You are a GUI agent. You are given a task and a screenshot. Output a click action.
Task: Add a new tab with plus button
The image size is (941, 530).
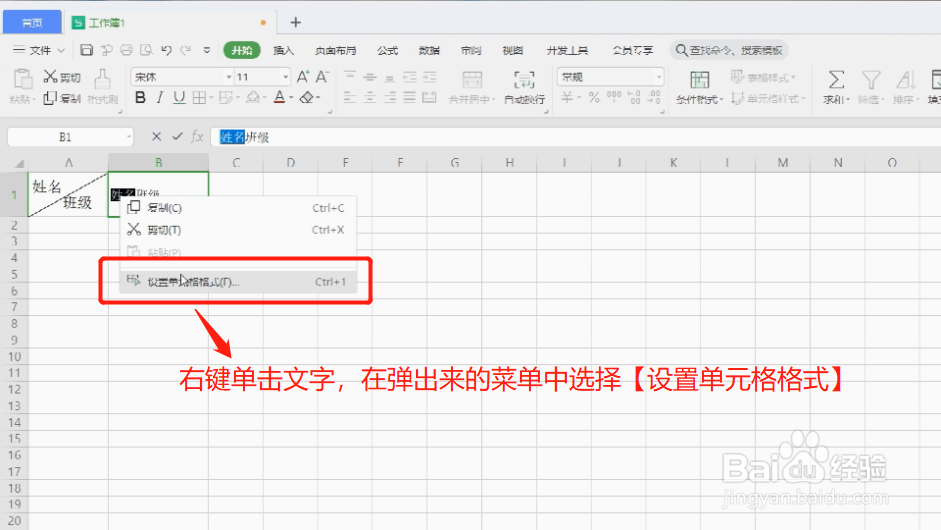pos(295,22)
